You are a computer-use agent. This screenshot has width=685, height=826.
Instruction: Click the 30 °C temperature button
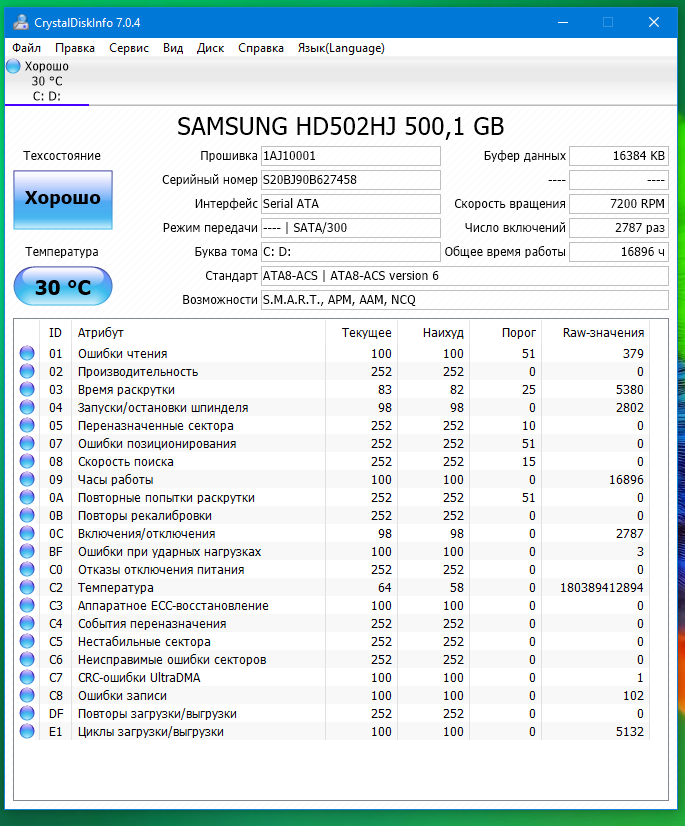click(x=63, y=286)
